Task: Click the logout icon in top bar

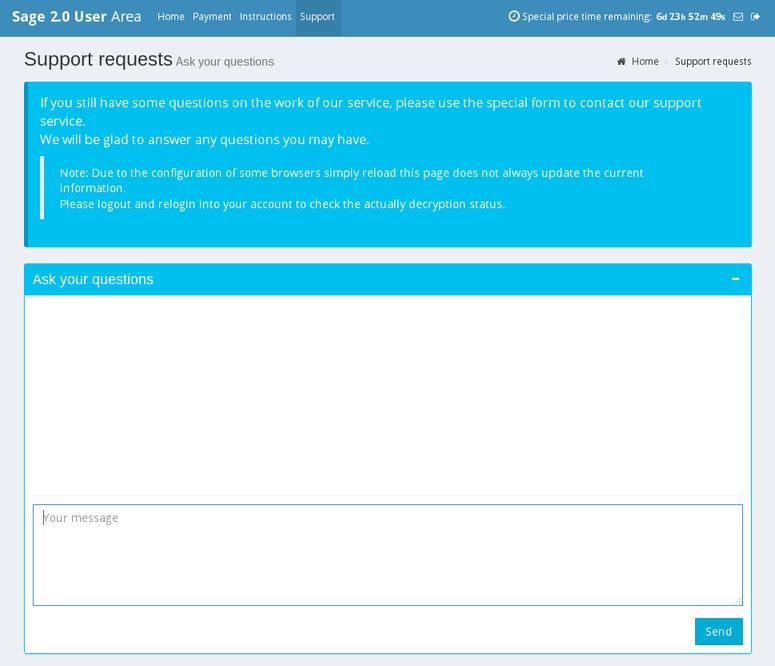Action: [x=755, y=17]
